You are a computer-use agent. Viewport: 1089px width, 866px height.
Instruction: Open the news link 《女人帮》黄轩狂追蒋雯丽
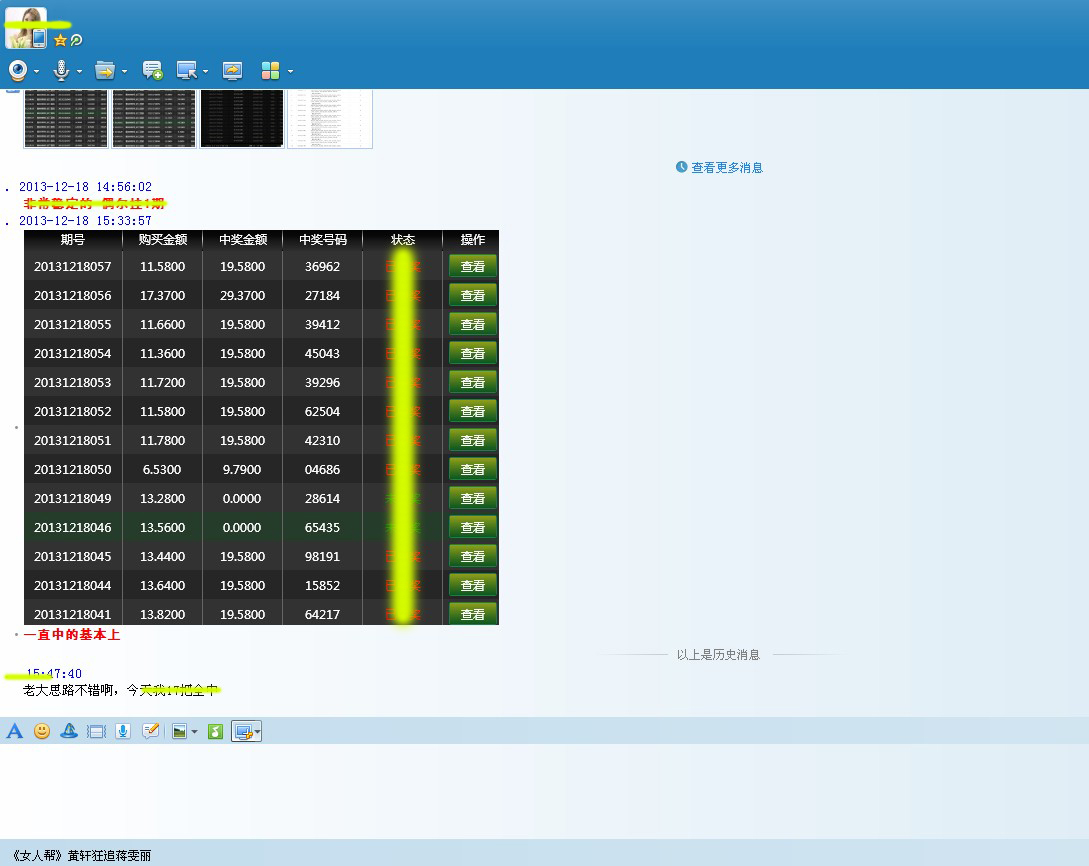(x=81, y=856)
